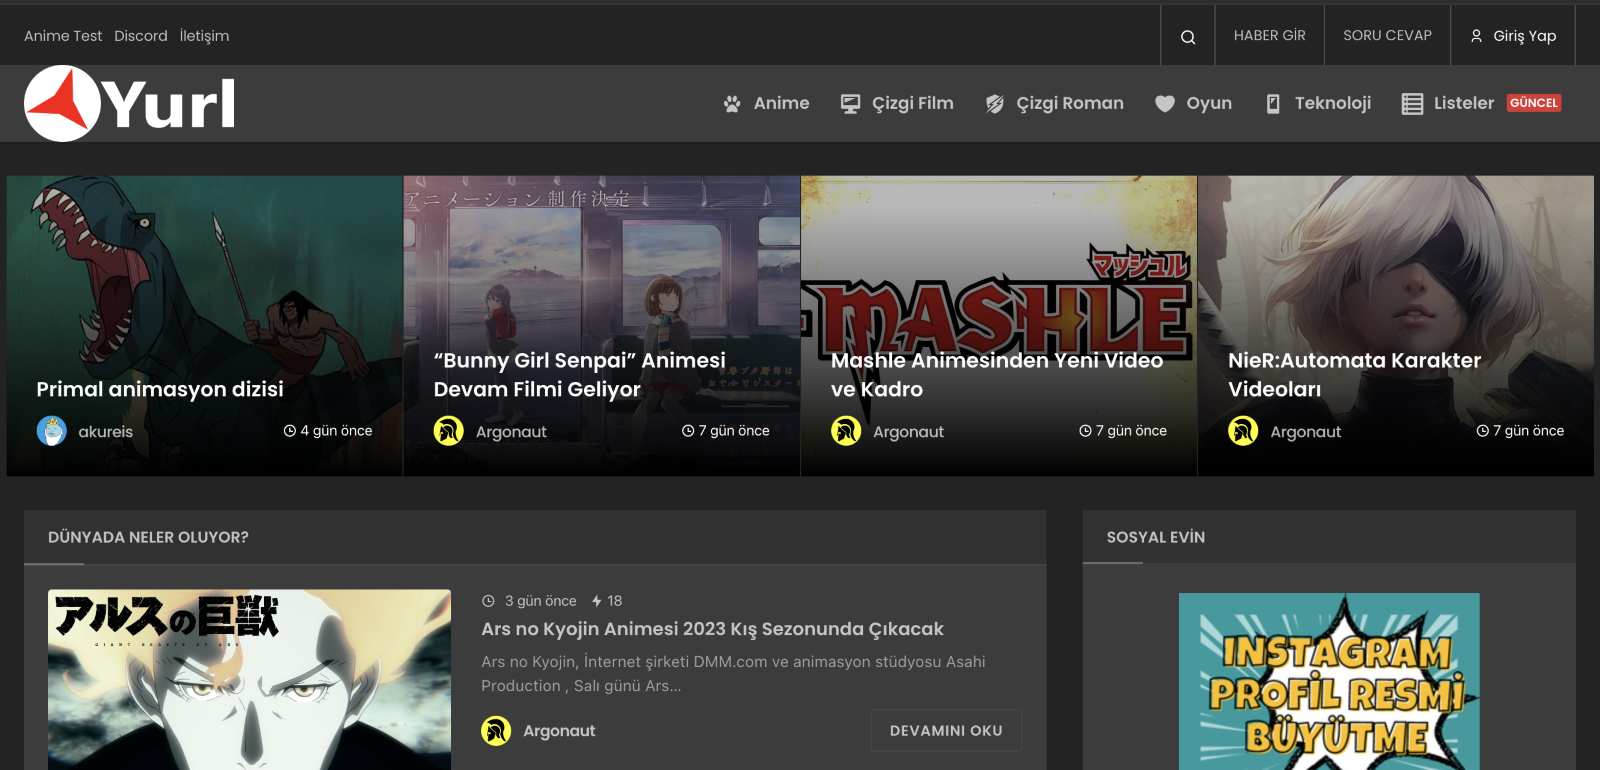Click DEVAMINI OKU button
Viewport: 1600px width, 770px height.
(946, 731)
